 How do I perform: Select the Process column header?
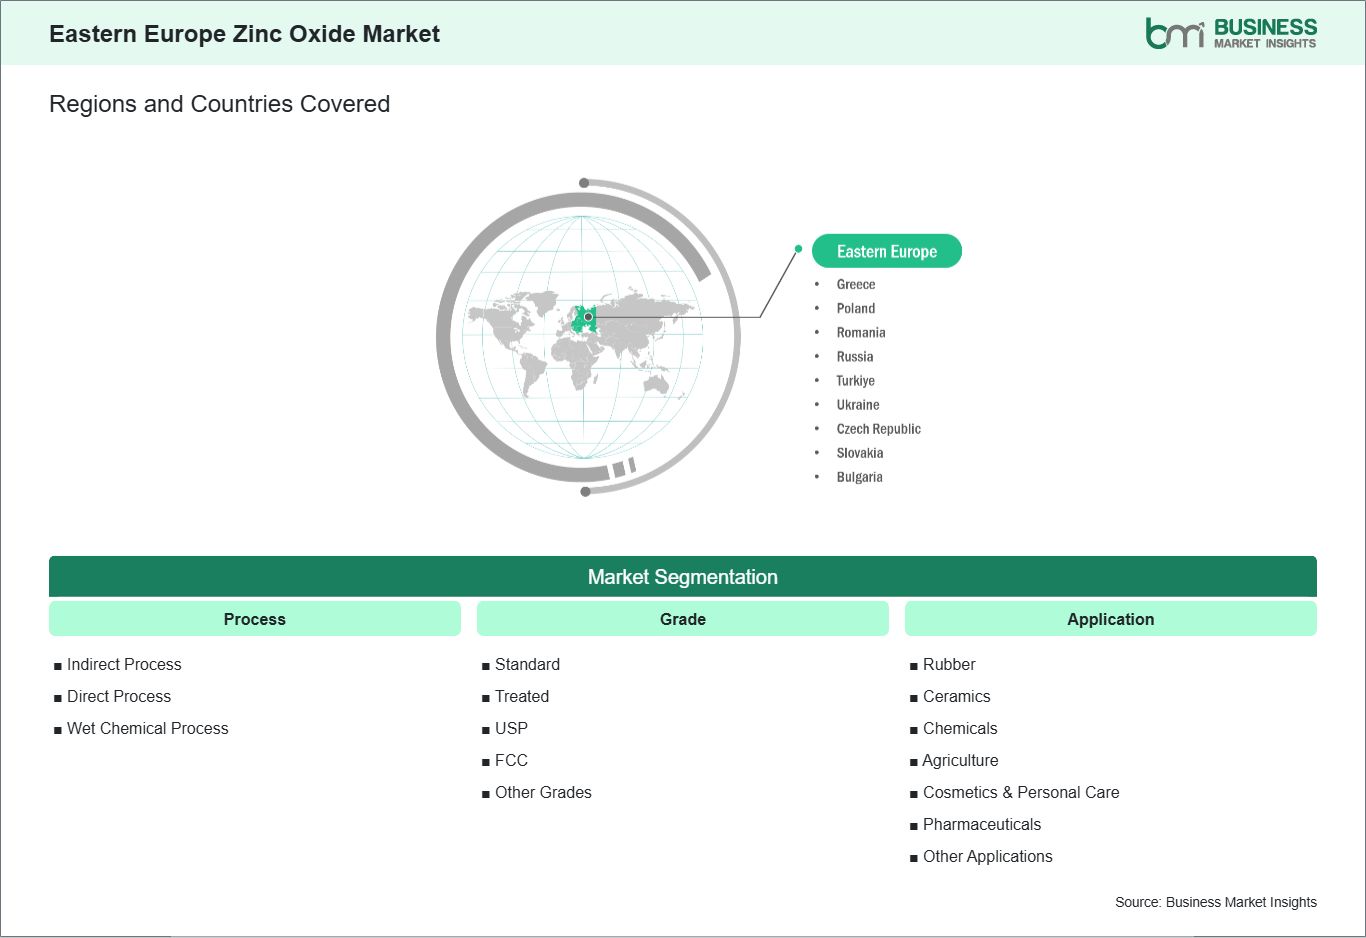tap(255, 619)
